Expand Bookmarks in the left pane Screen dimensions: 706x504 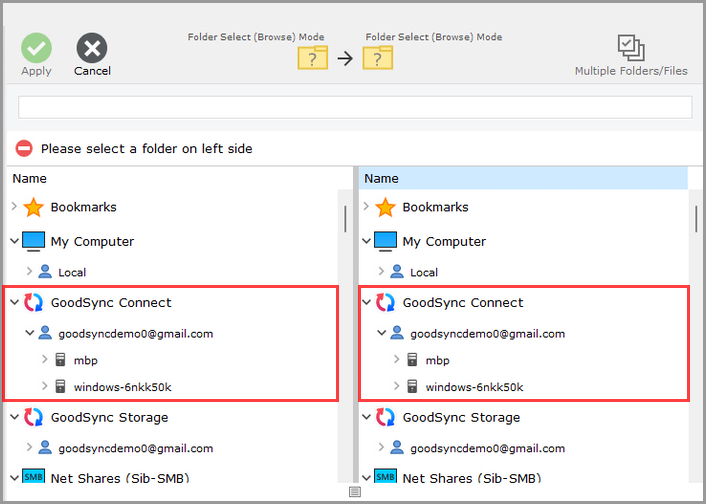(14, 207)
